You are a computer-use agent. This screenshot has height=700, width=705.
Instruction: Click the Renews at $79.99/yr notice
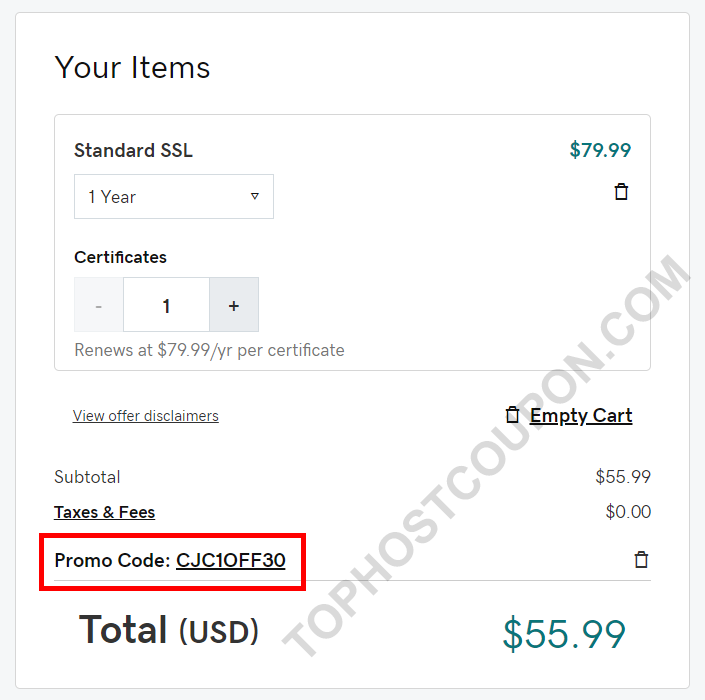pyautogui.click(x=210, y=350)
